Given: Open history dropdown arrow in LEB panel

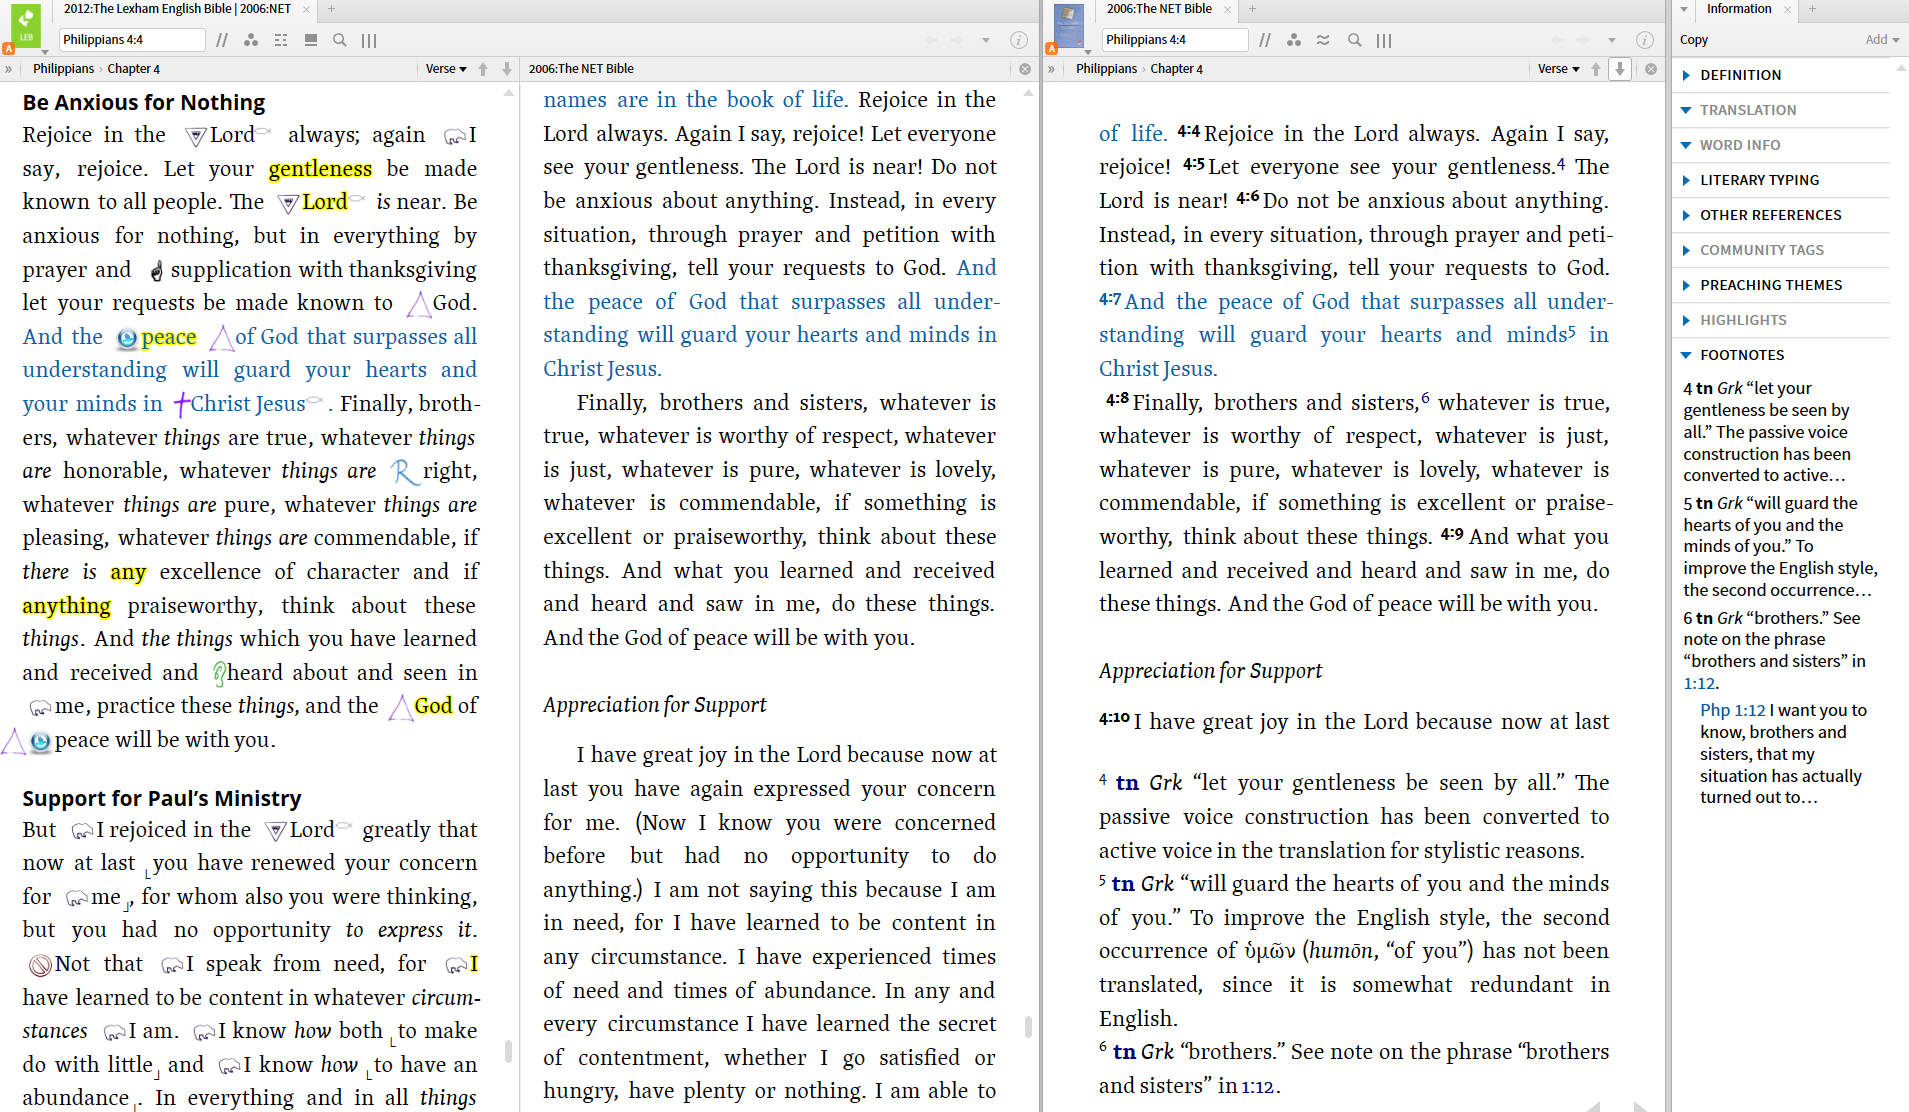Looking at the screenshot, I should [x=986, y=40].
